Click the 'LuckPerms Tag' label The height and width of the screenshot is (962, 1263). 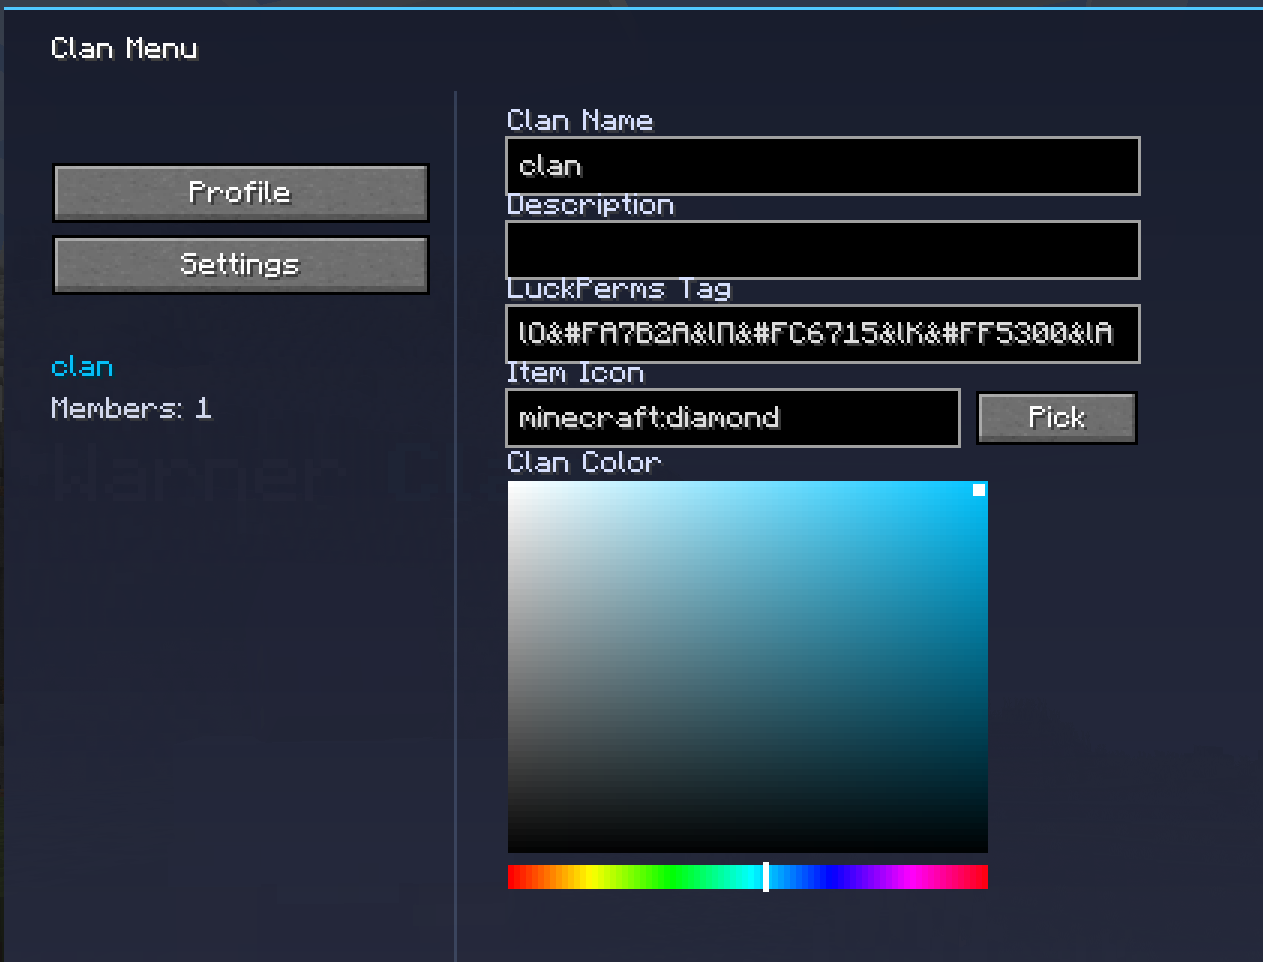(619, 289)
